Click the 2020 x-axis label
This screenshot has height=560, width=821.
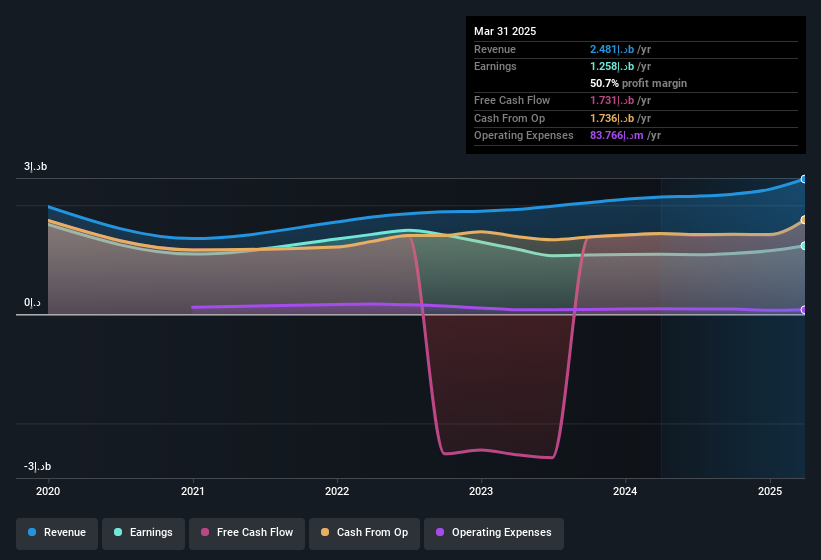[48, 491]
